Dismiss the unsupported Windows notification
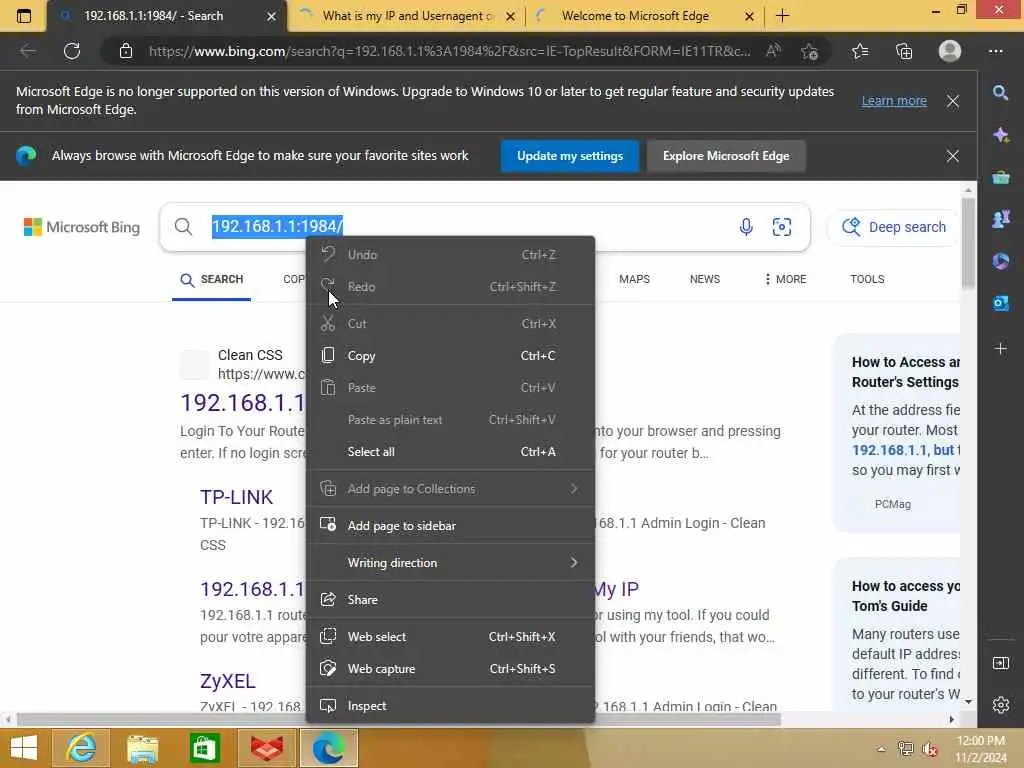The image size is (1024, 768). coord(953,101)
